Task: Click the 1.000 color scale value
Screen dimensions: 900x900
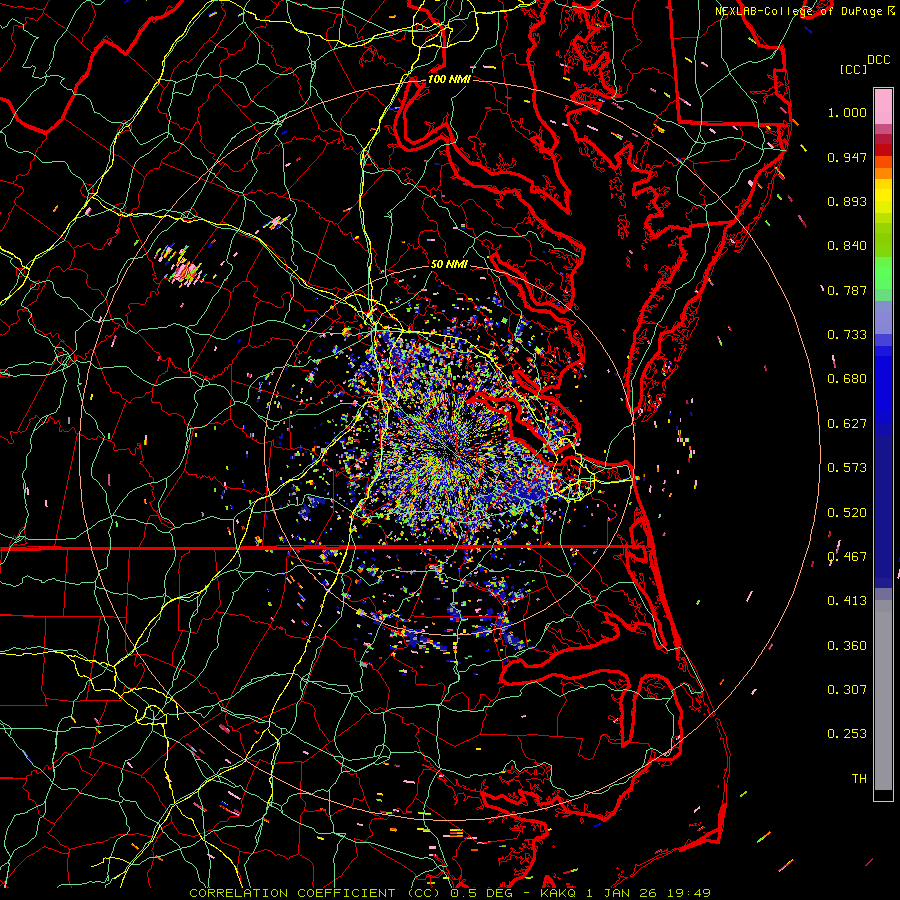Action: (x=847, y=112)
